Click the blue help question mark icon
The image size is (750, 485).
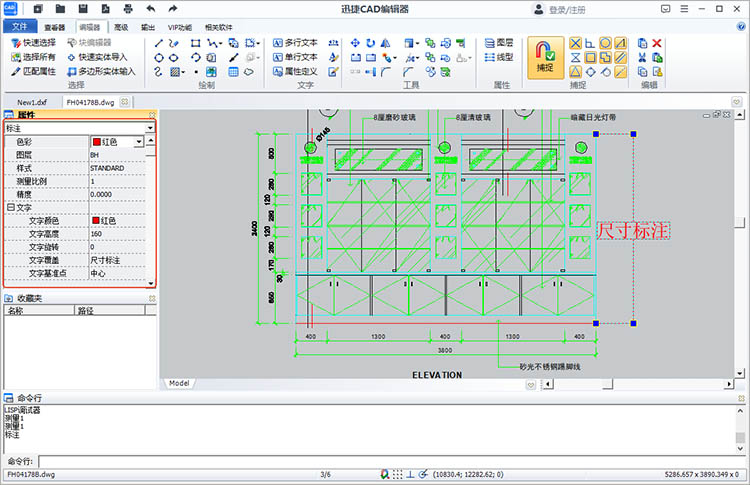(x=741, y=27)
